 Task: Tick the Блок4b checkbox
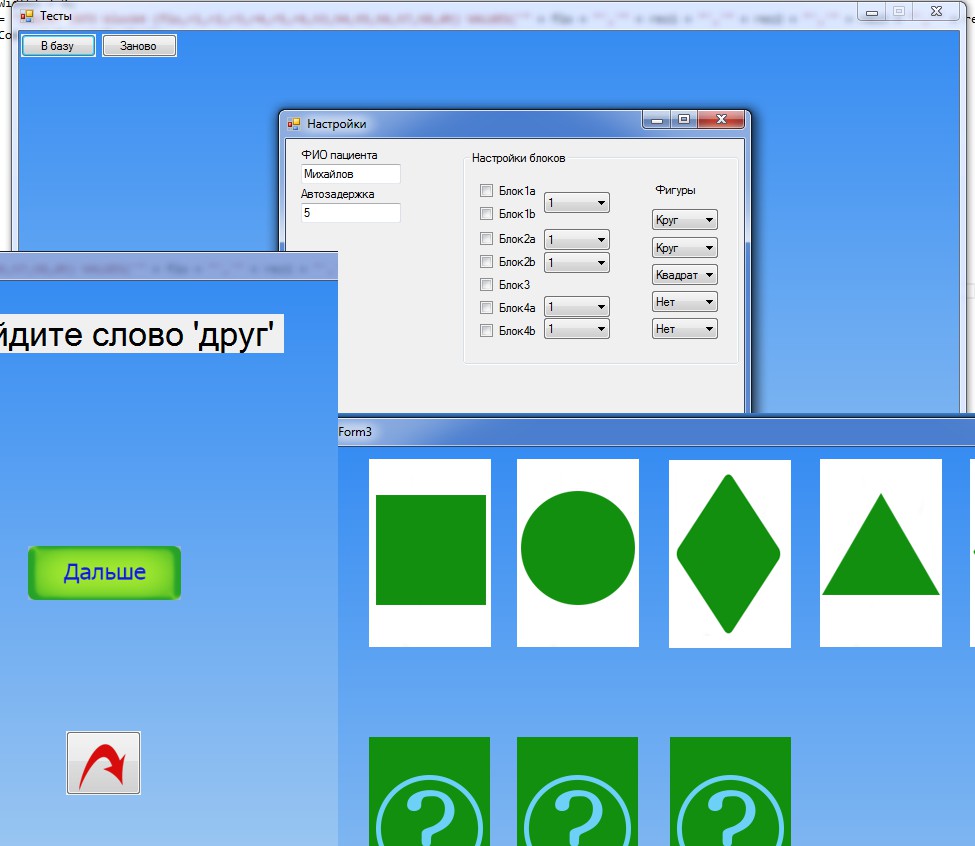click(486, 331)
